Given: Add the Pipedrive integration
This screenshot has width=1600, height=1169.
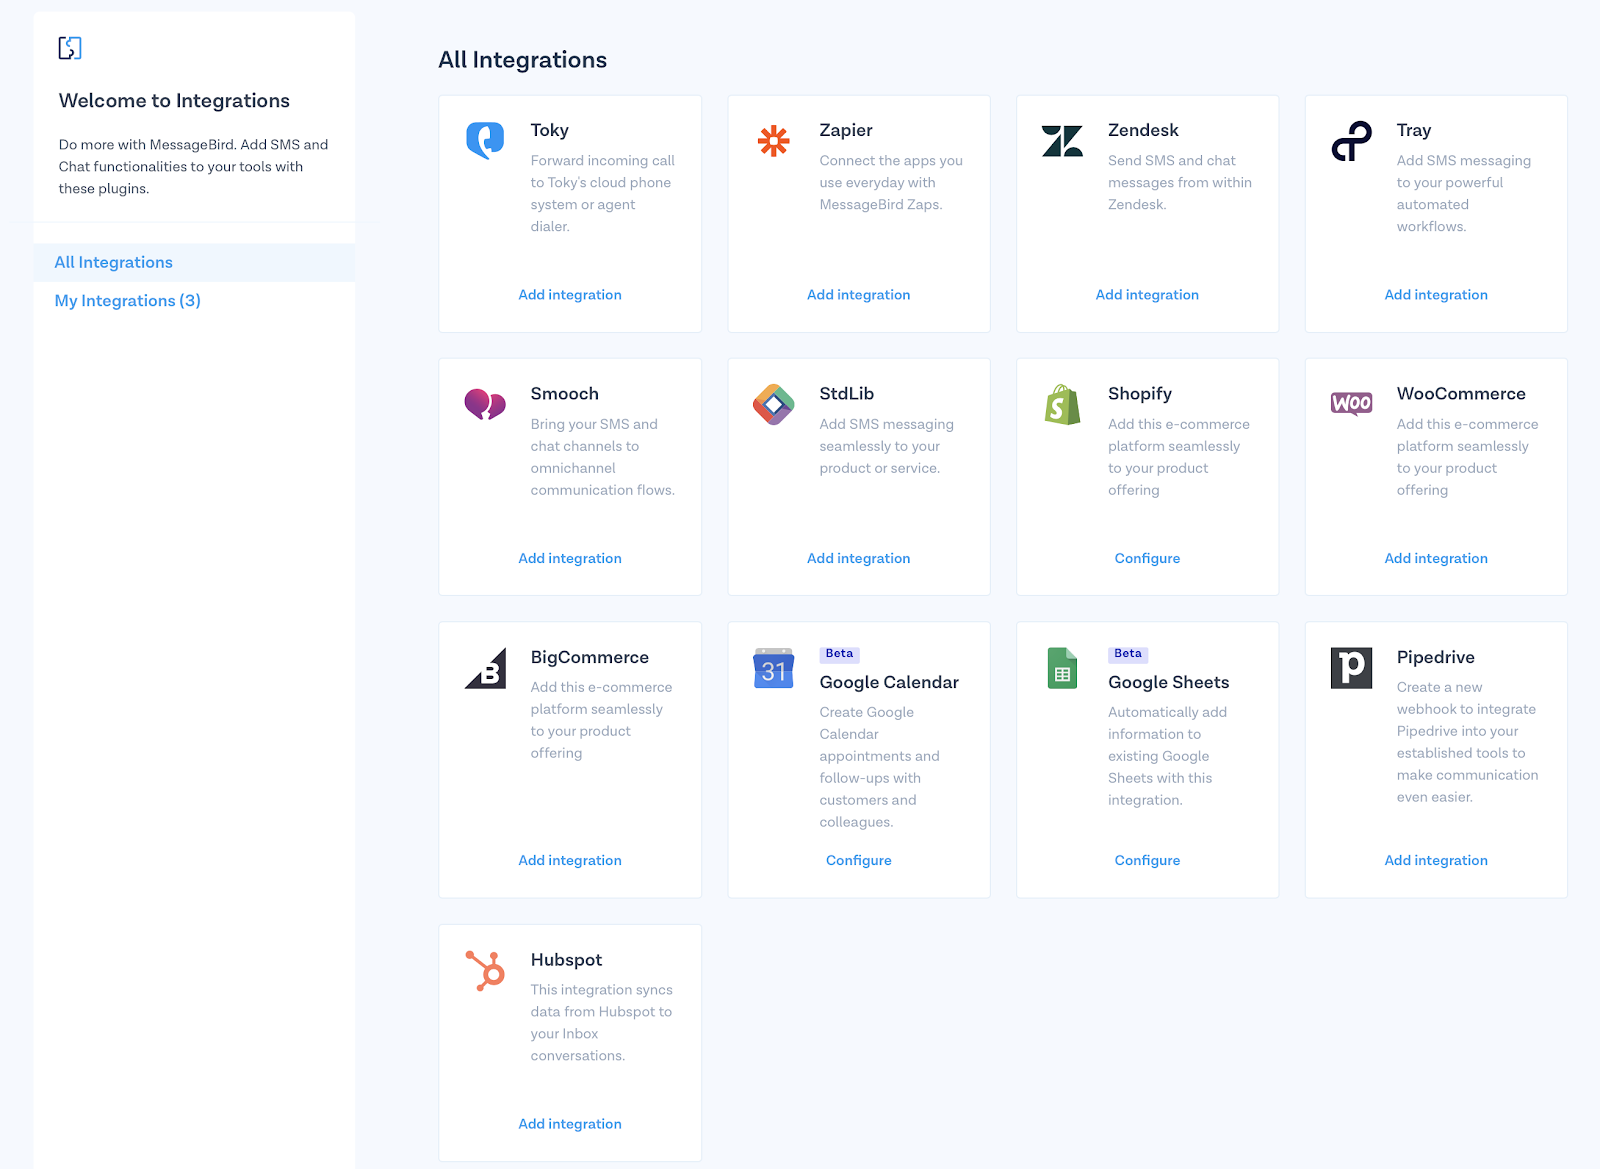Looking at the screenshot, I should [1436, 860].
